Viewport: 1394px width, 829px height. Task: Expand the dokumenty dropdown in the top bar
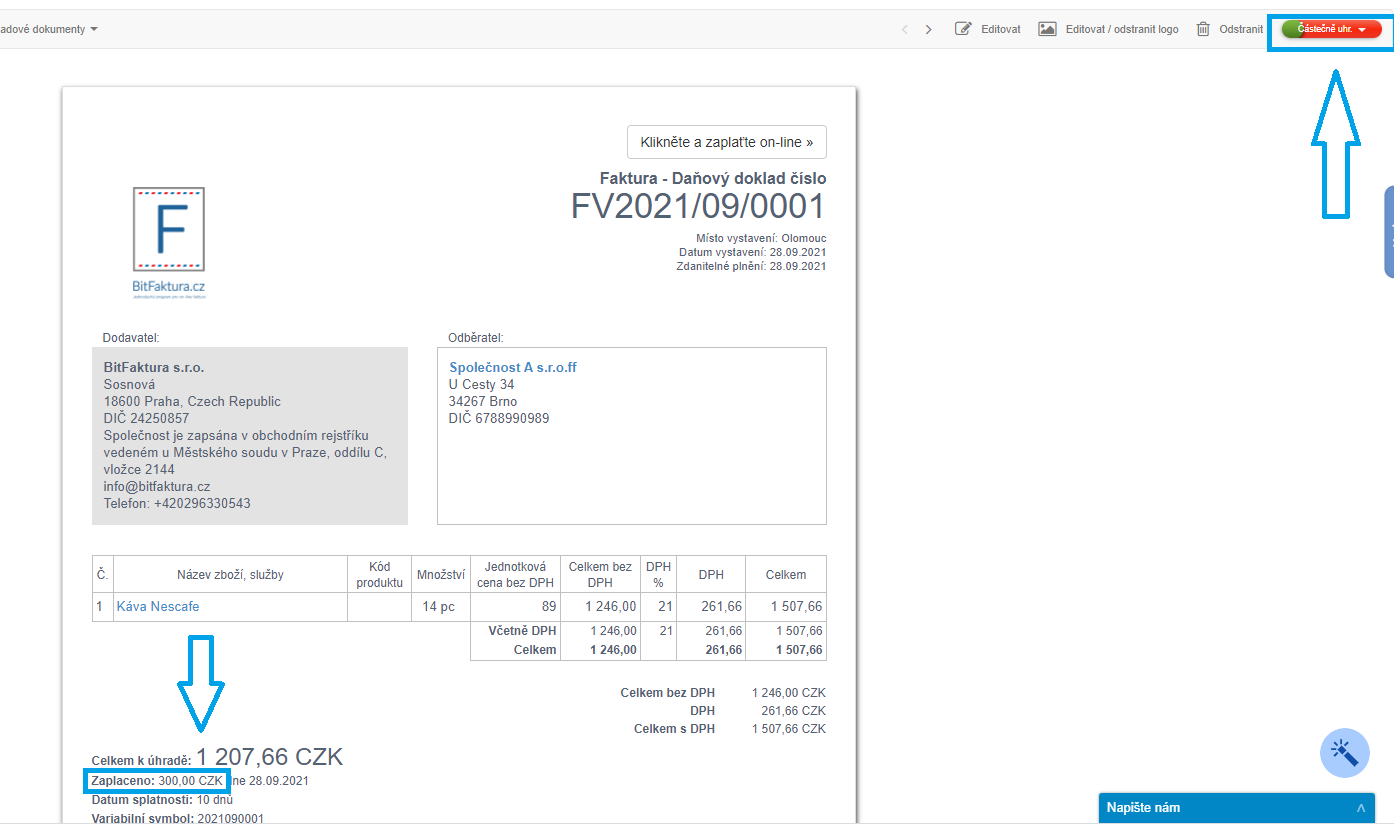tap(50, 29)
